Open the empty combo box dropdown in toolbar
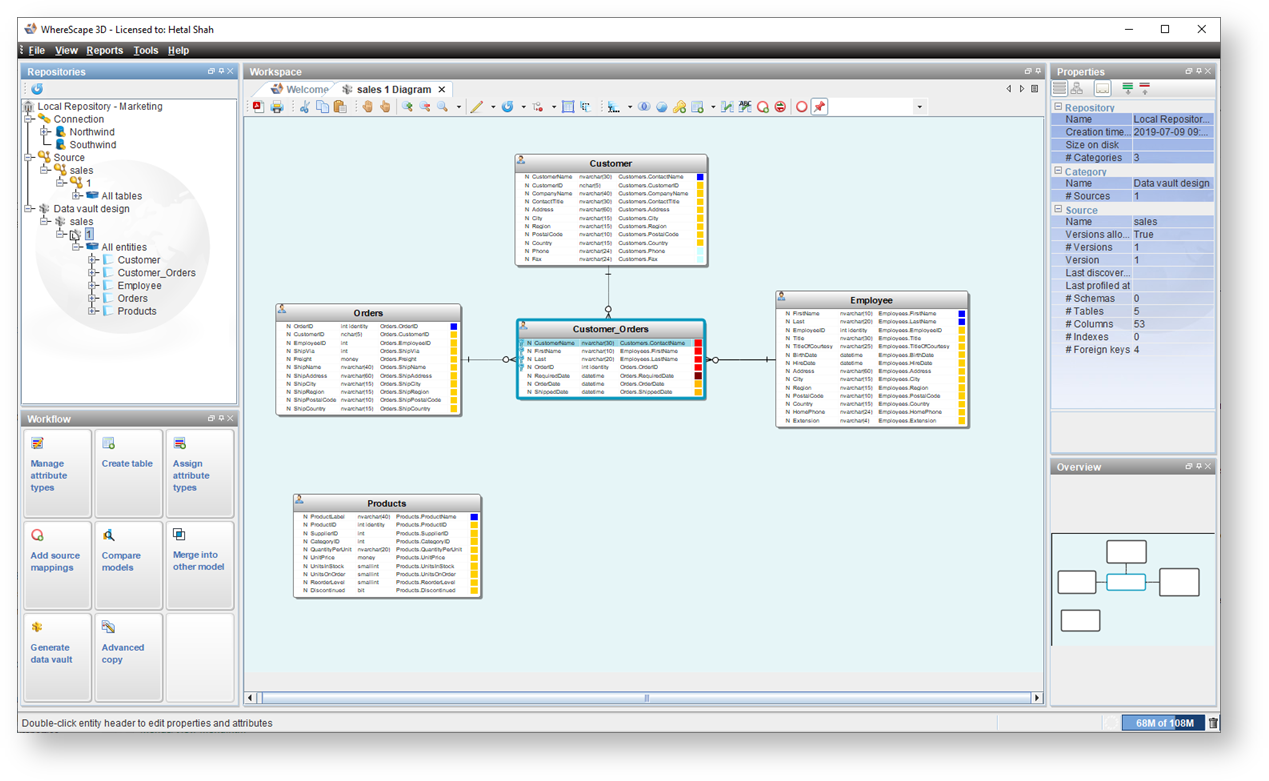1269x781 pixels. point(919,107)
